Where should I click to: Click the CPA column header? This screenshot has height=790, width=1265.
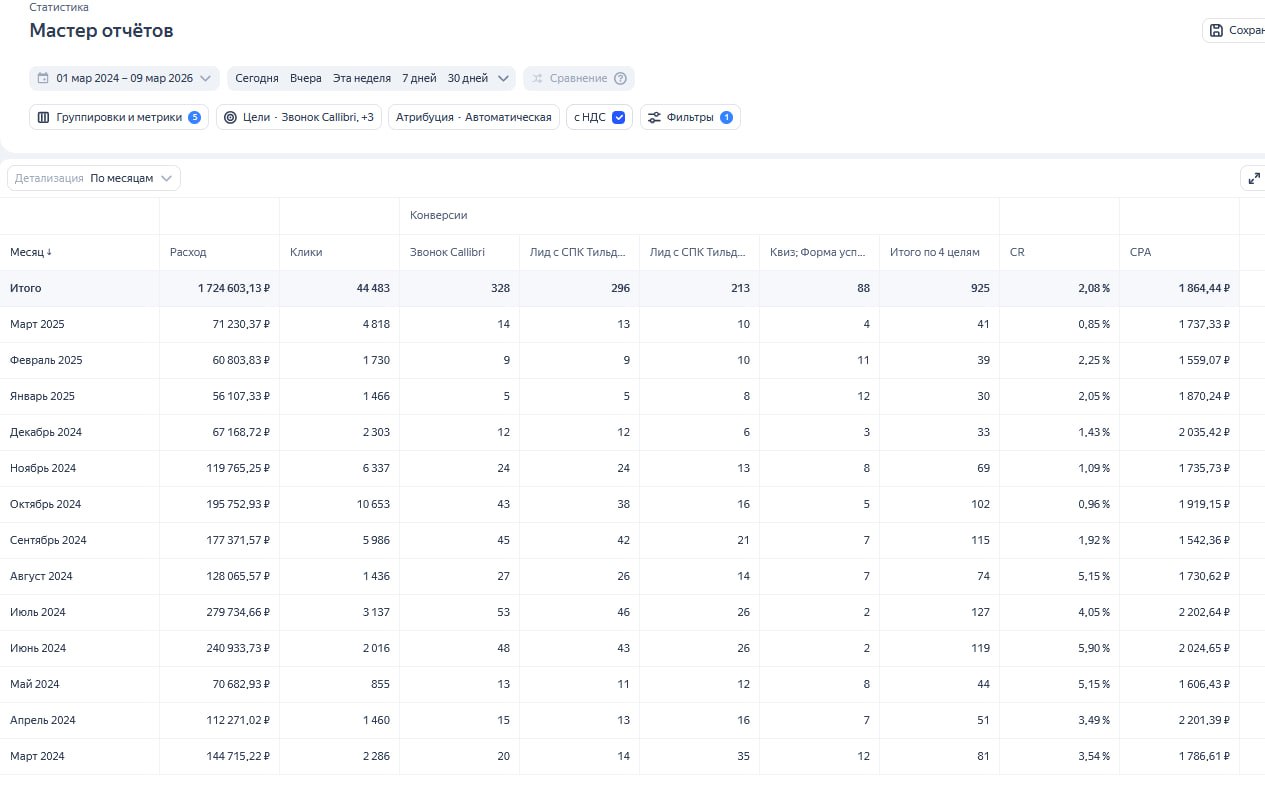1140,252
